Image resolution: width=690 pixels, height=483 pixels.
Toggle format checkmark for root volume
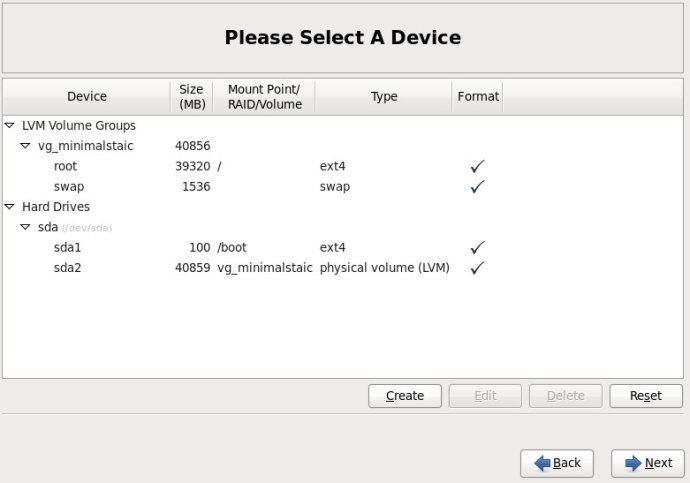[x=477, y=166]
